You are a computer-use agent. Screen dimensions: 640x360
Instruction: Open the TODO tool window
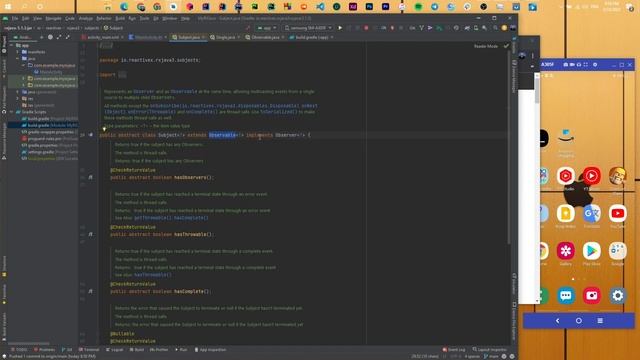pyautogui.click(x=19, y=350)
